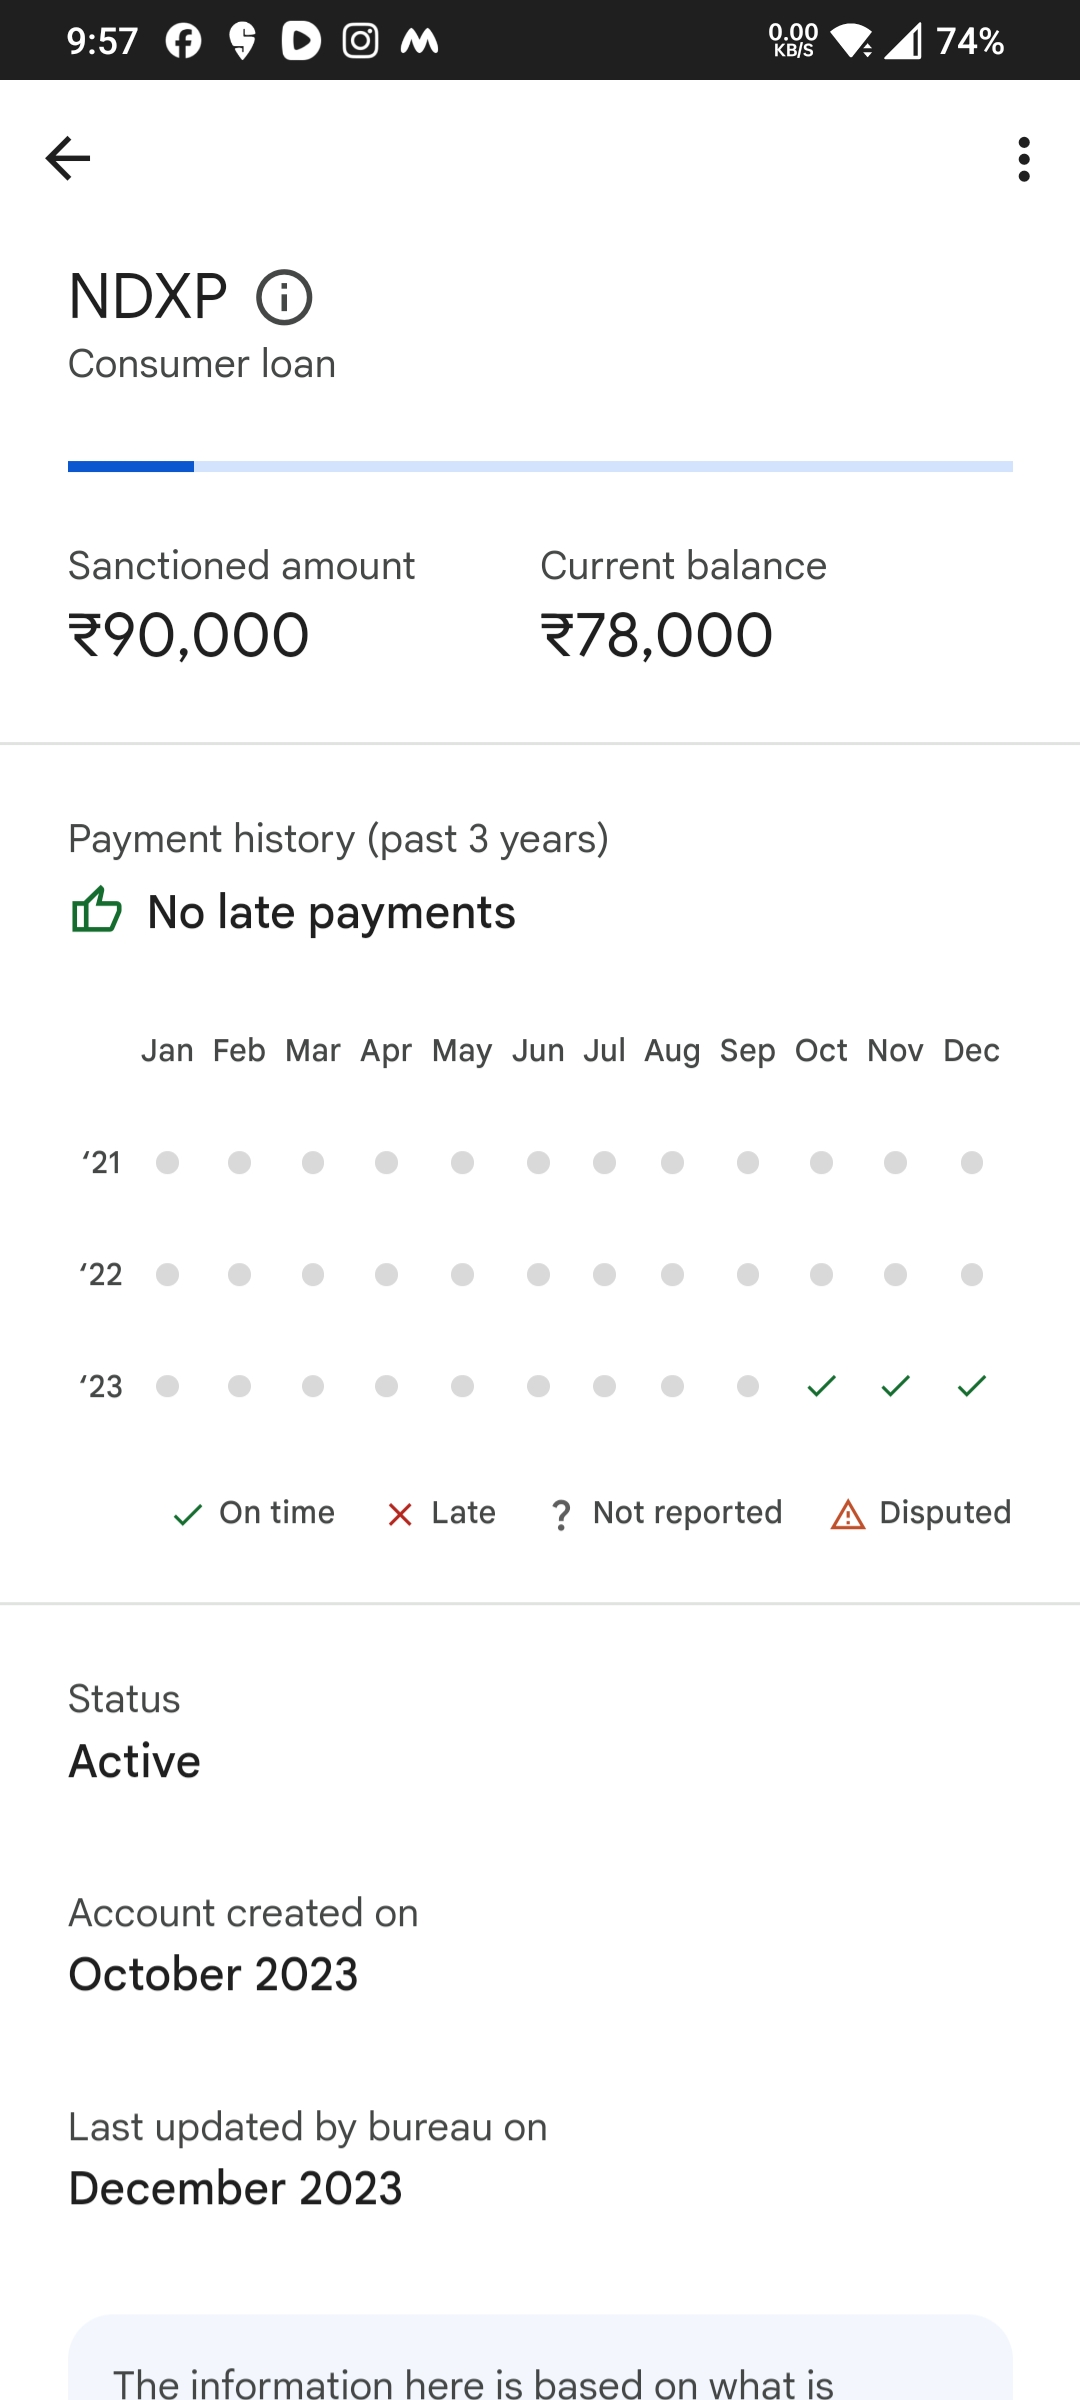This screenshot has height=2400, width=1080.
Task: Tap the Instagram notification icon in status bar
Action: (360, 41)
